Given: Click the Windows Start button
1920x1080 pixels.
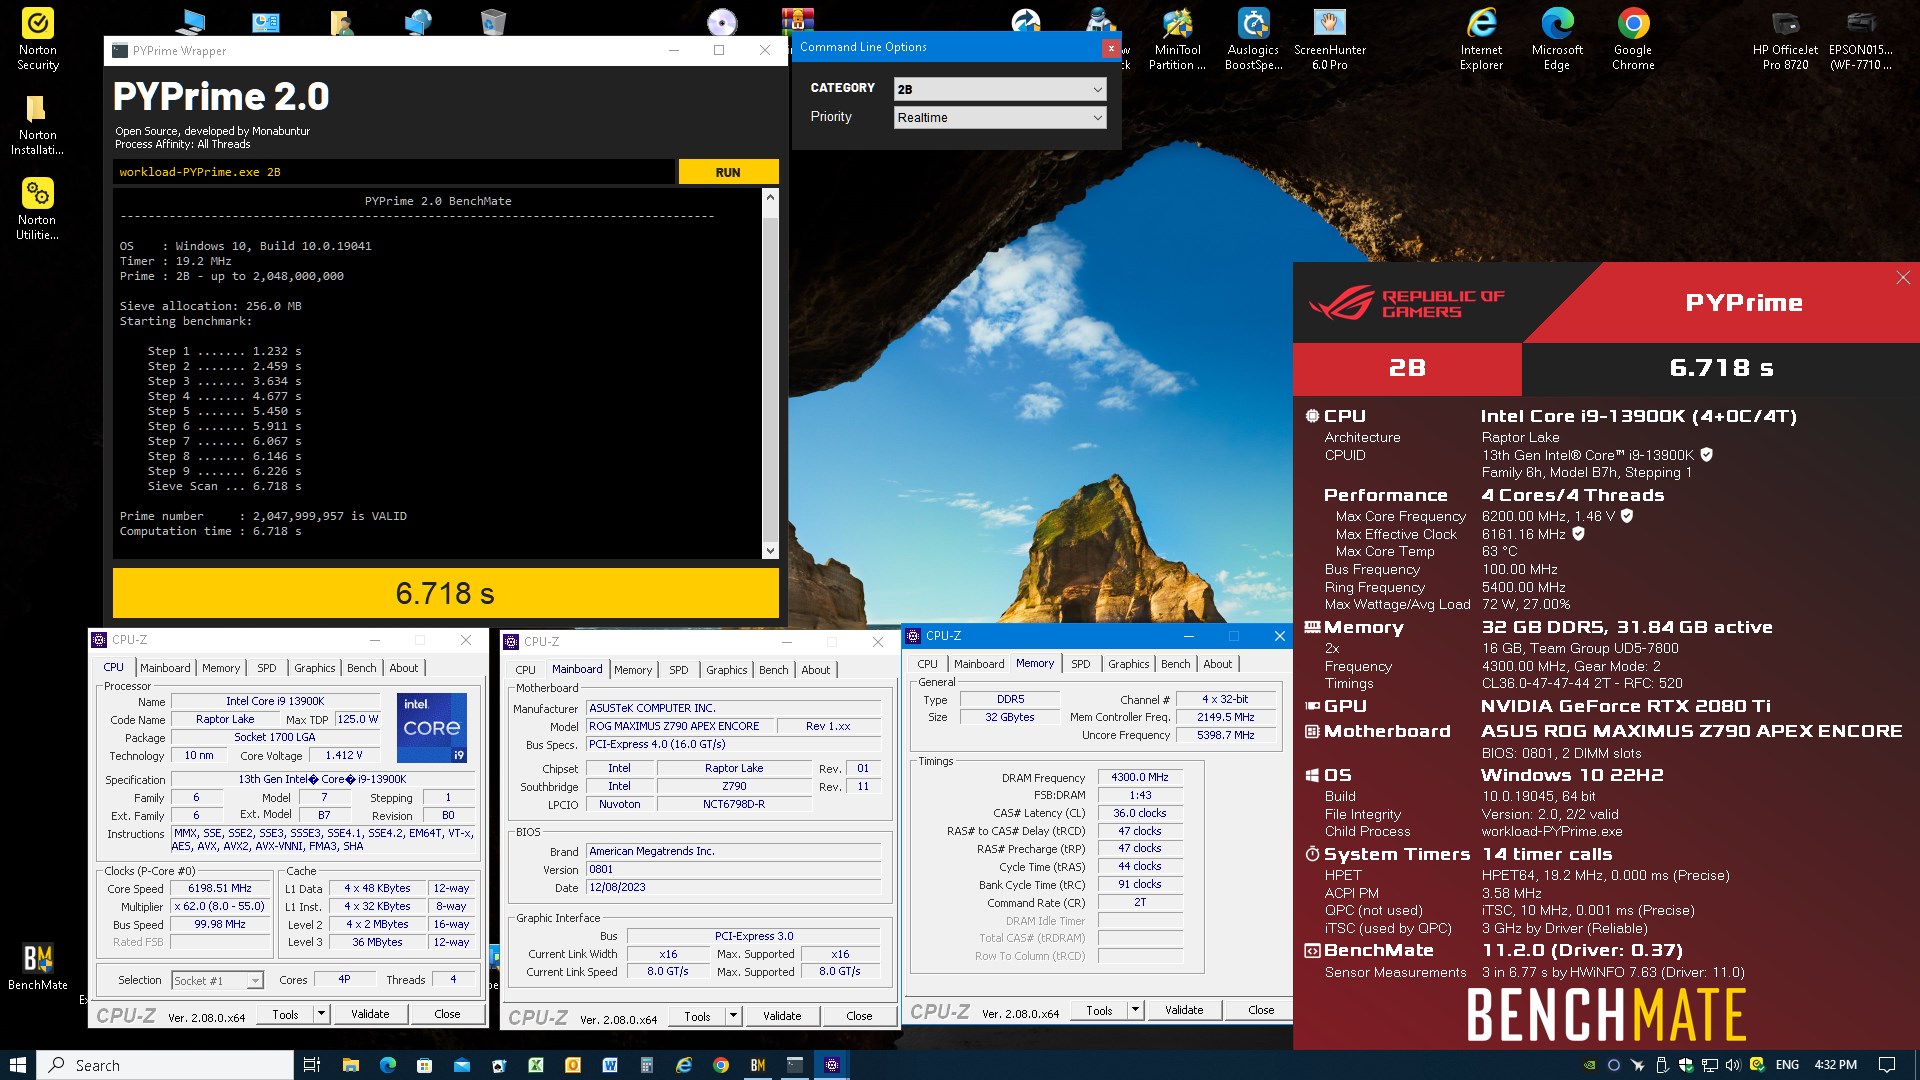Looking at the screenshot, I should coord(17,1065).
